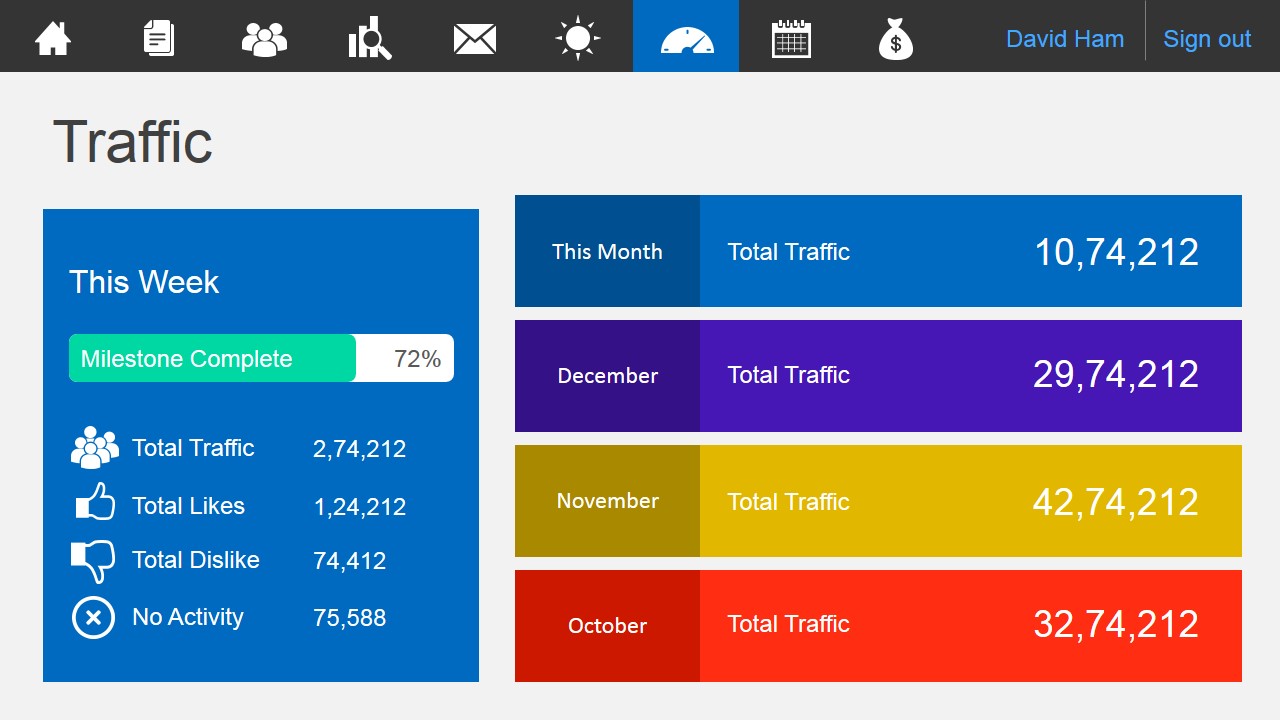Click December total 29,74,212
Image resolution: width=1280 pixels, height=720 pixels.
(1116, 374)
